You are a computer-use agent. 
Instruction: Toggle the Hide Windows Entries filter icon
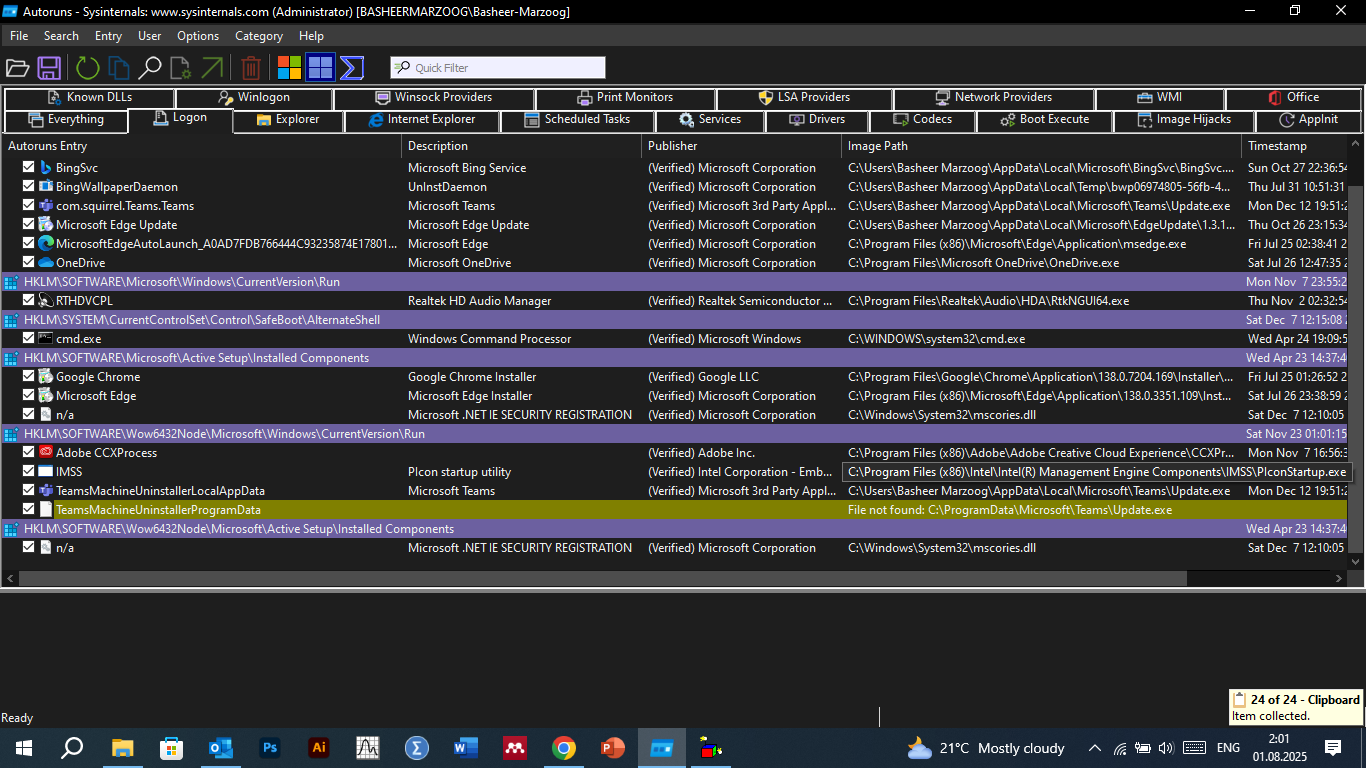320,67
